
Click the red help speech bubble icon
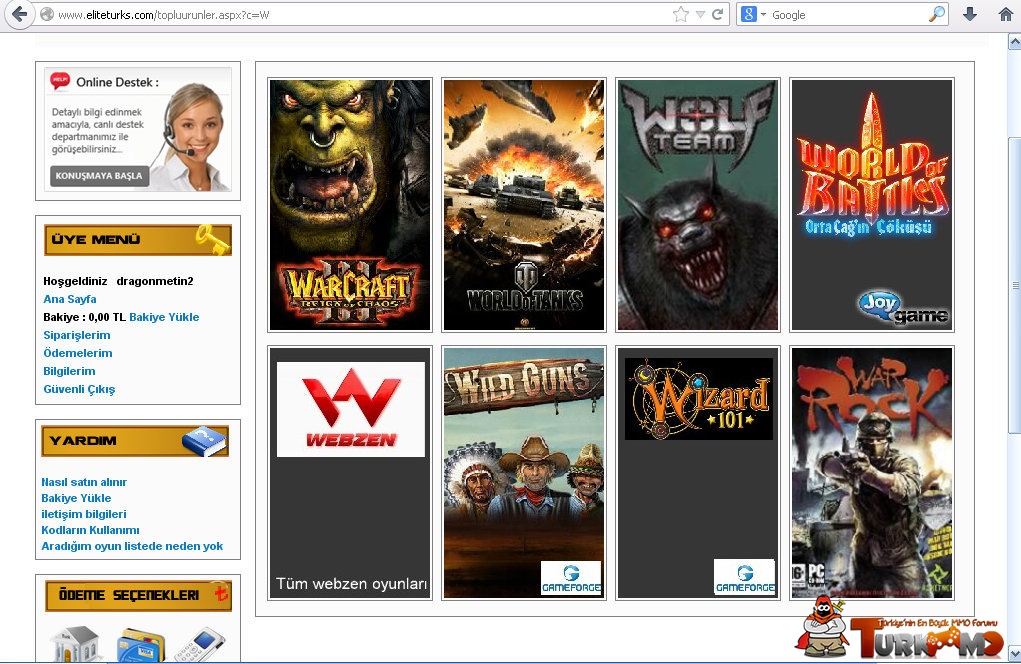pos(60,81)
